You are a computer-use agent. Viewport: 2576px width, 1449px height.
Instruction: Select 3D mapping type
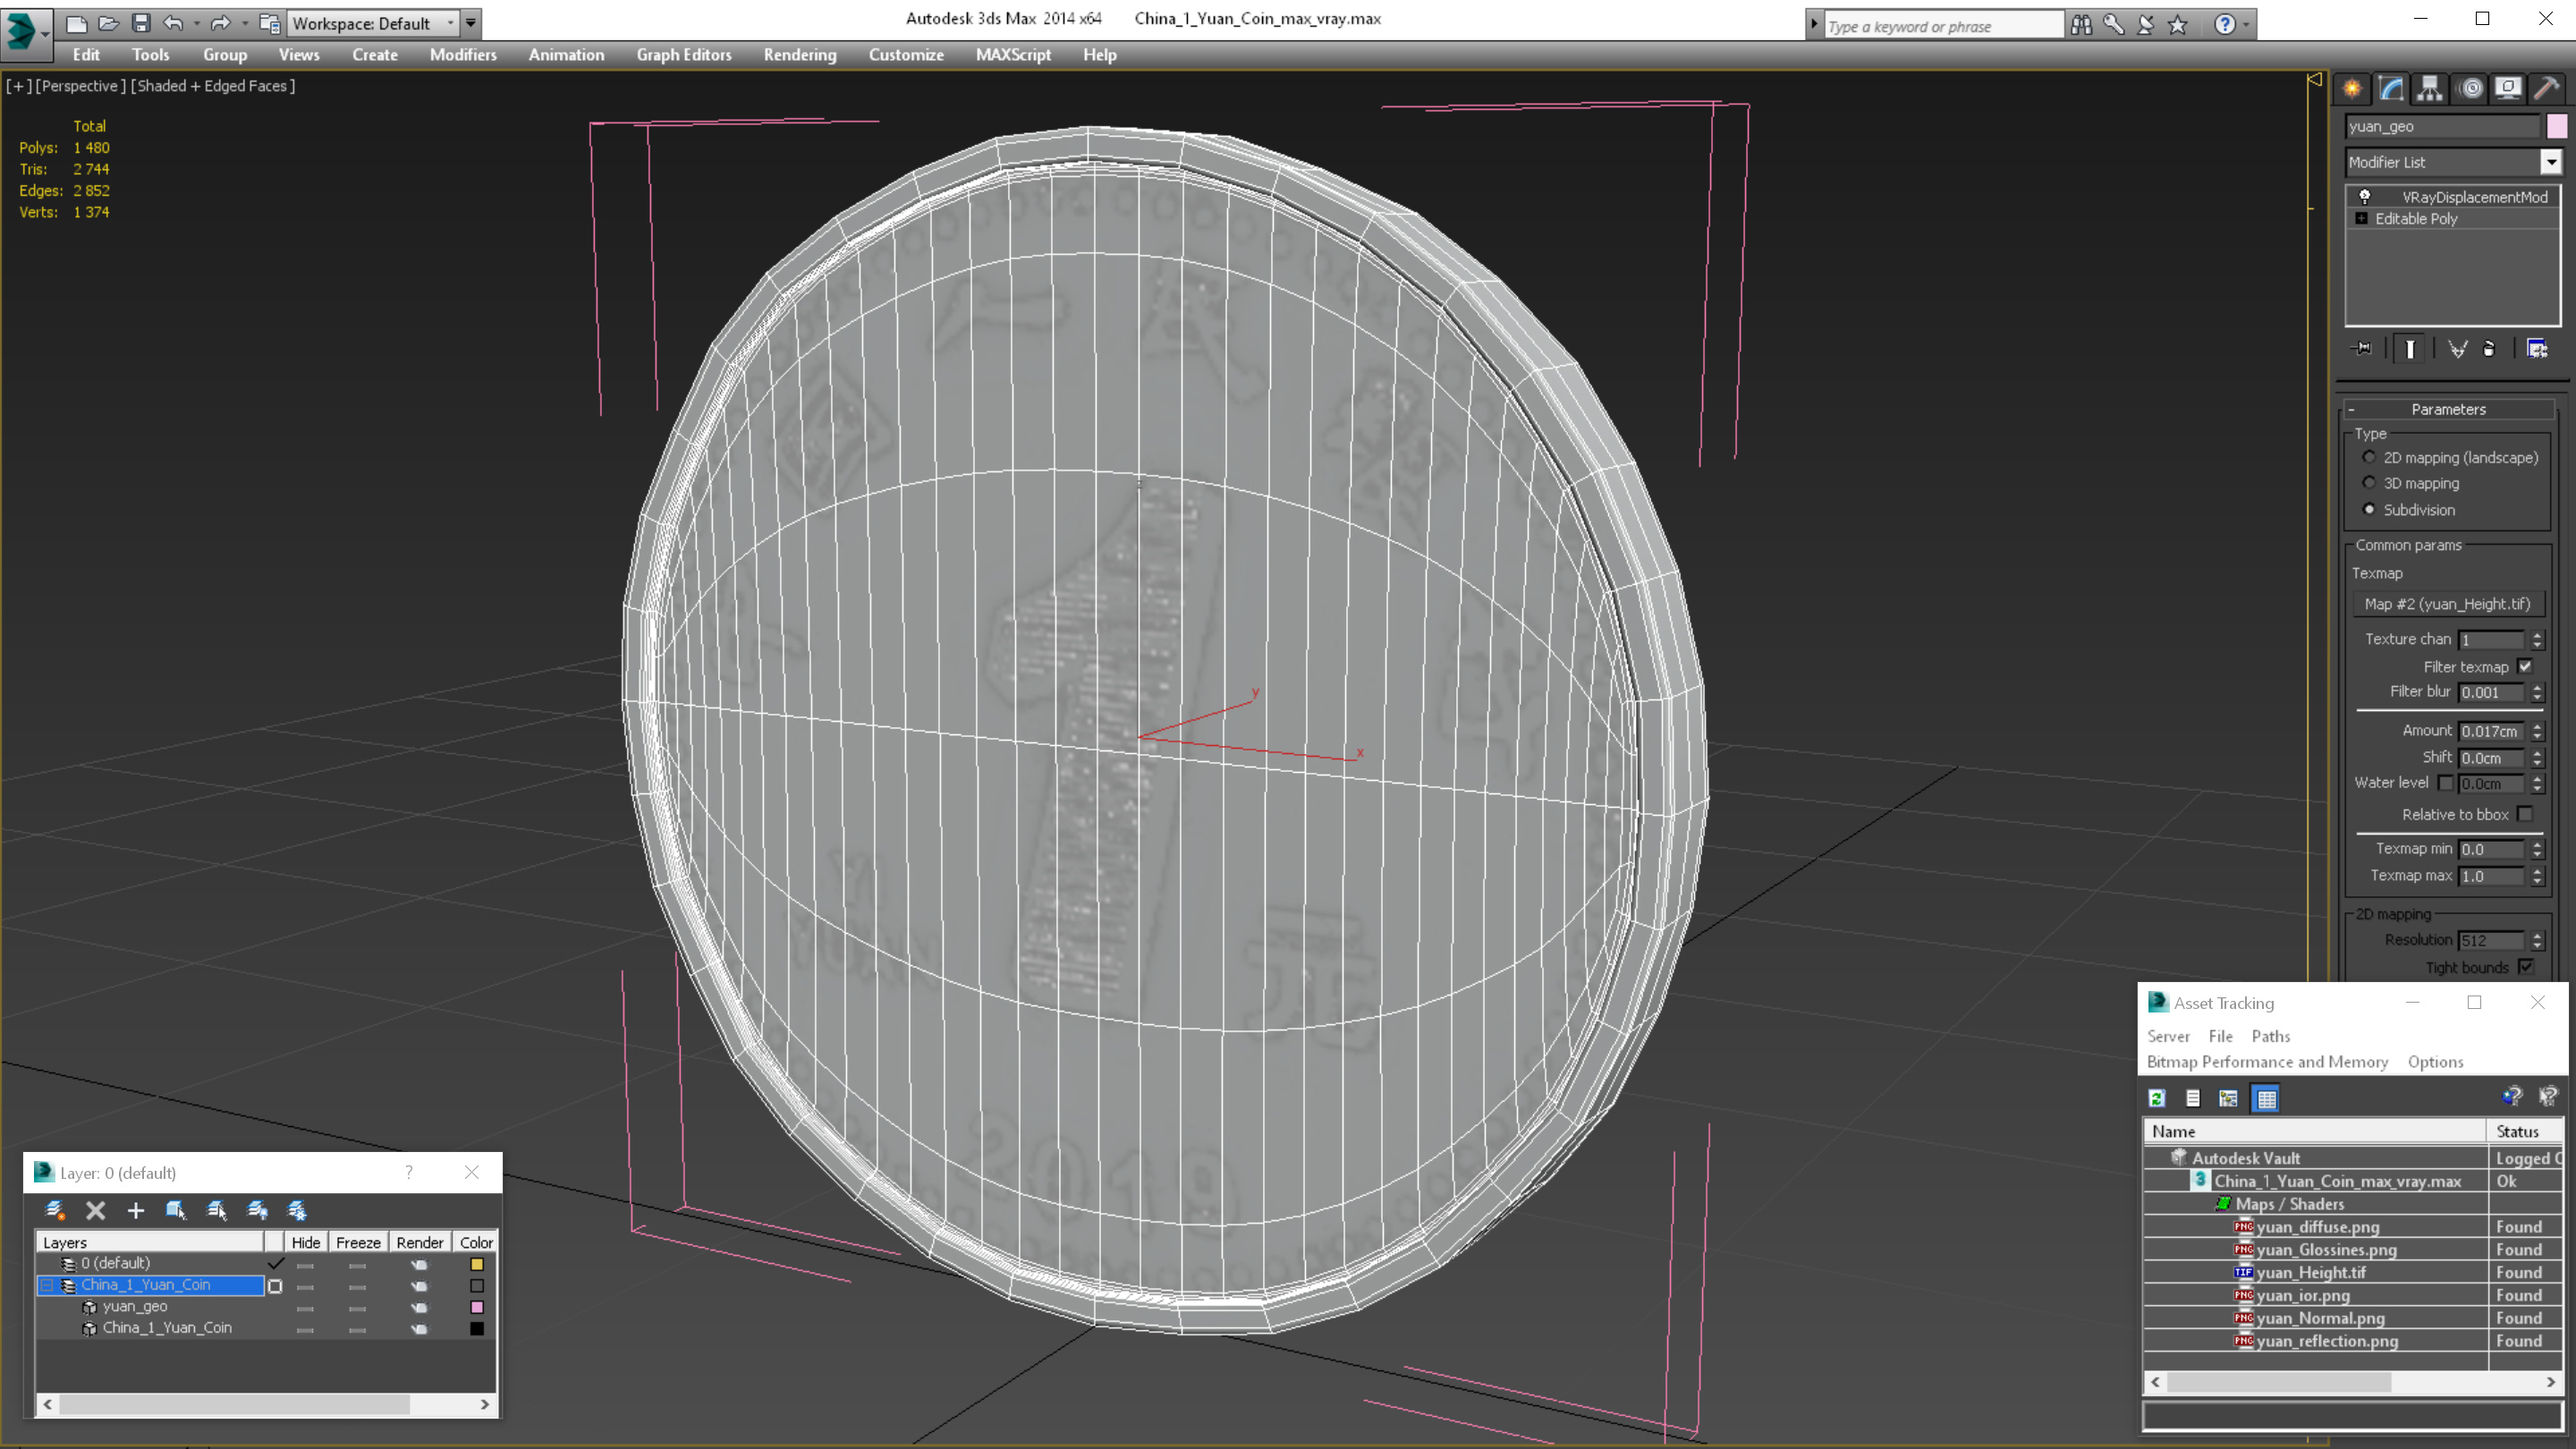pyautogui.click(x=2369, y=483)
